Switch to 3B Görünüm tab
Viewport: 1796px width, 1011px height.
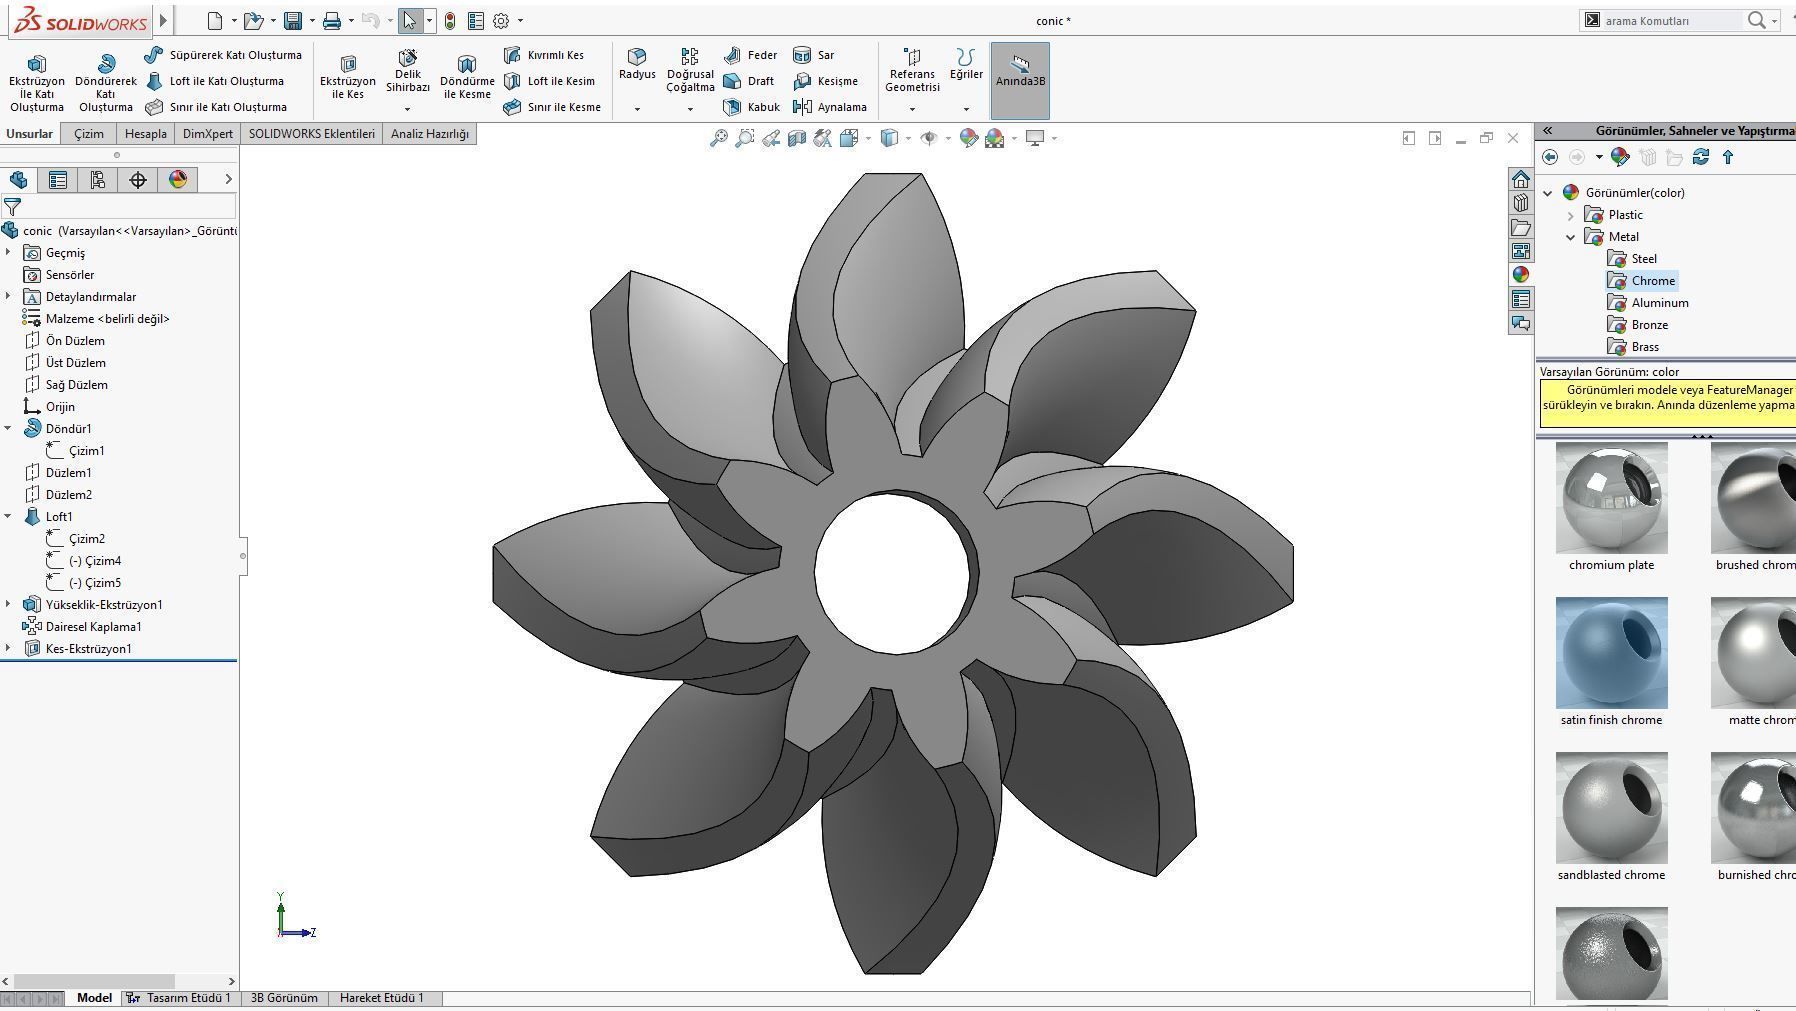[284, 998]
